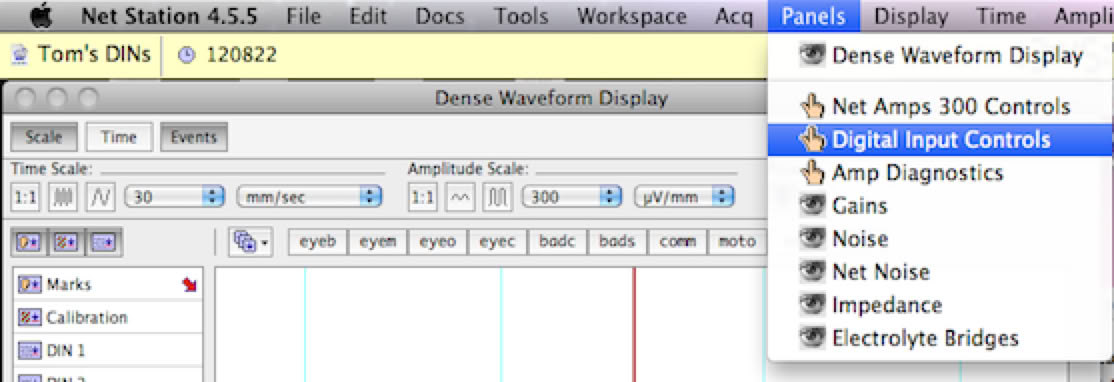The width and height of the screenshot is (1114, 382).
Task: Open the Tools menu
Action: tap(521, 16)
